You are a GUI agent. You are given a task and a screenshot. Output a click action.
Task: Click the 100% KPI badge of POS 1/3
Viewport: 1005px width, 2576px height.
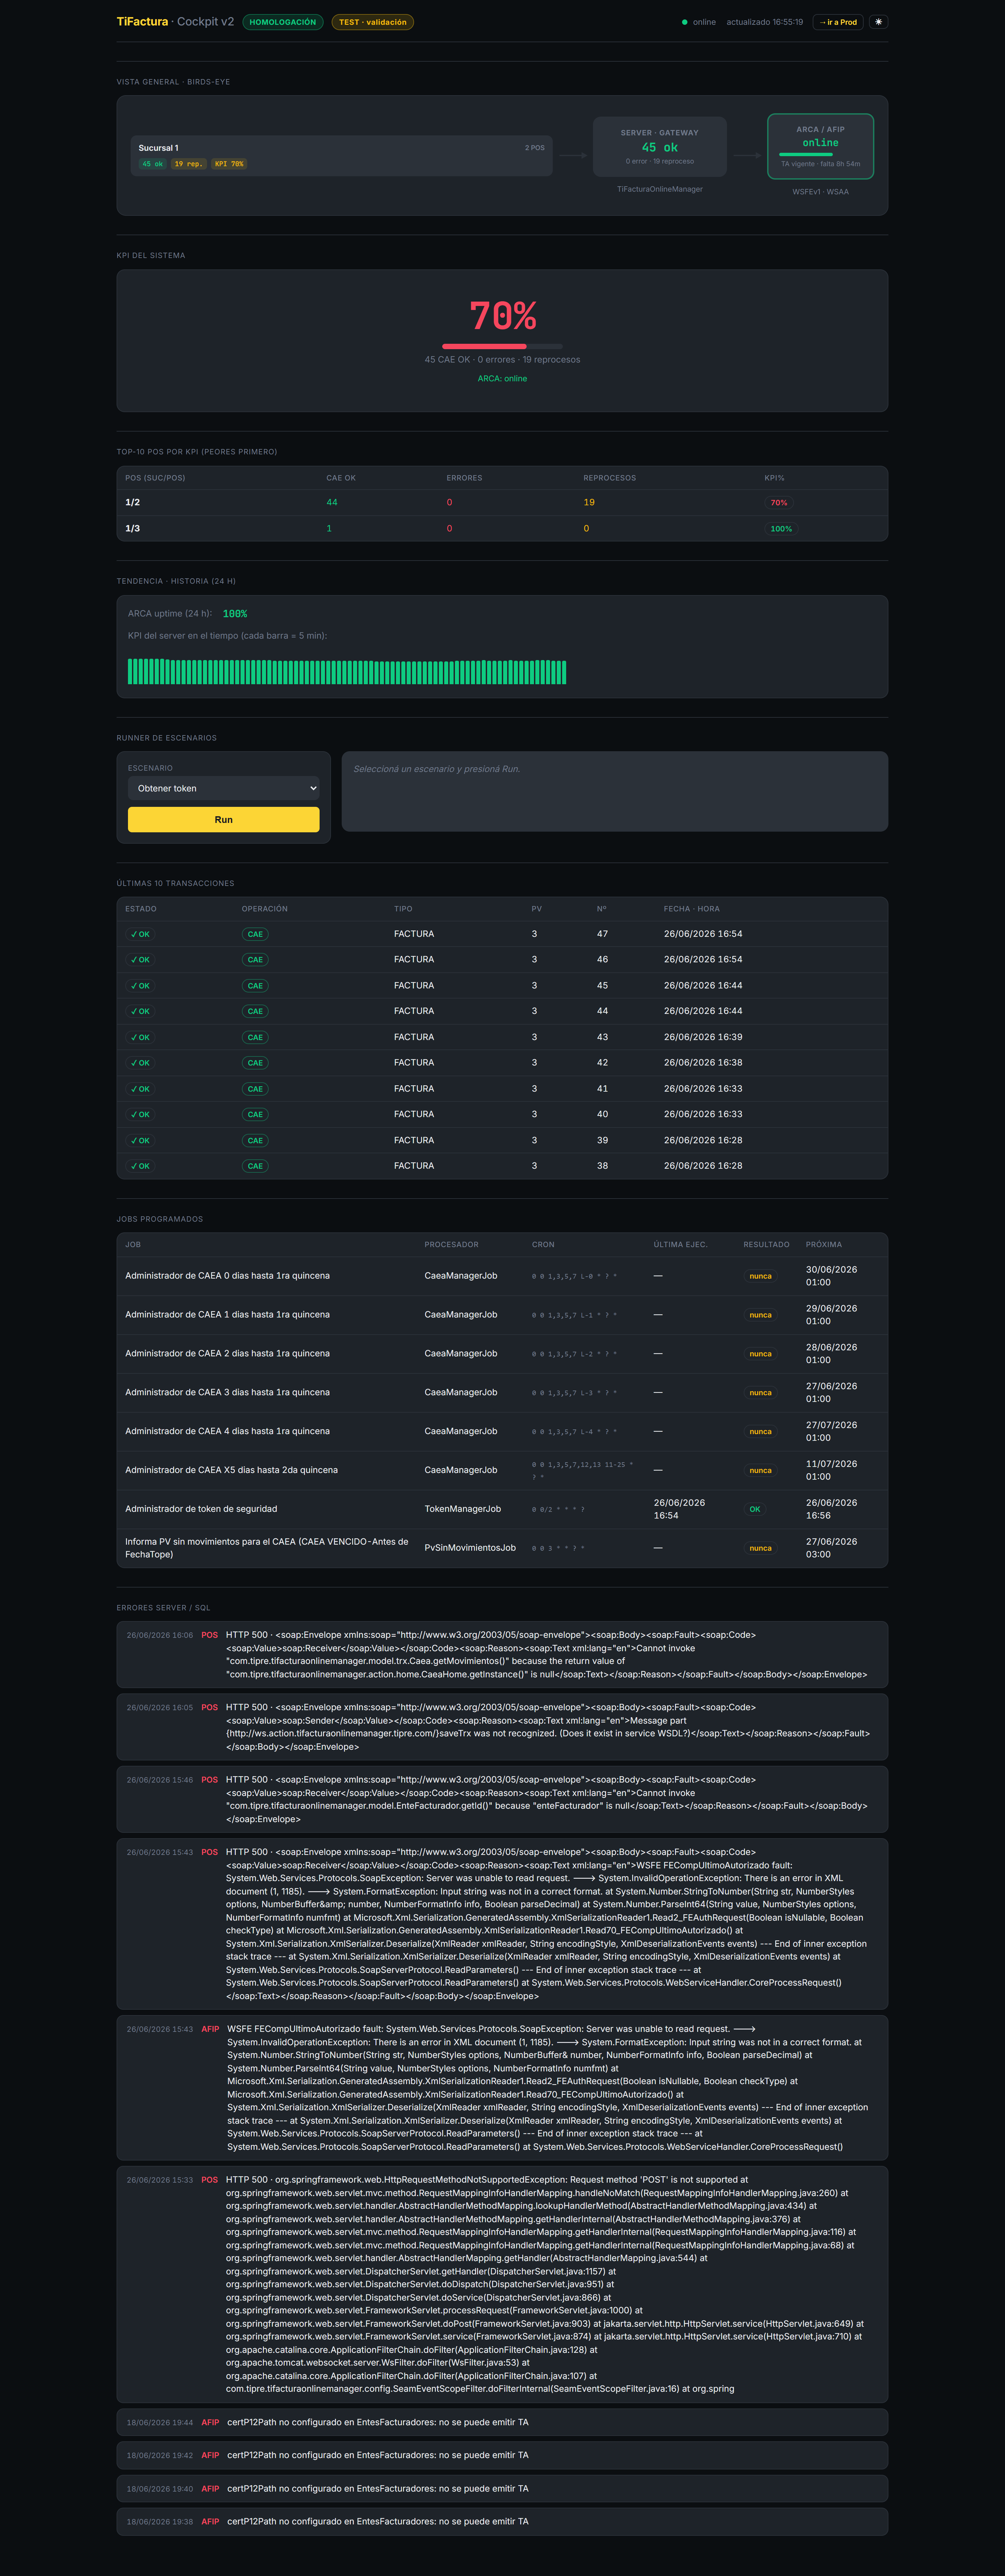(x=781, y=529)
